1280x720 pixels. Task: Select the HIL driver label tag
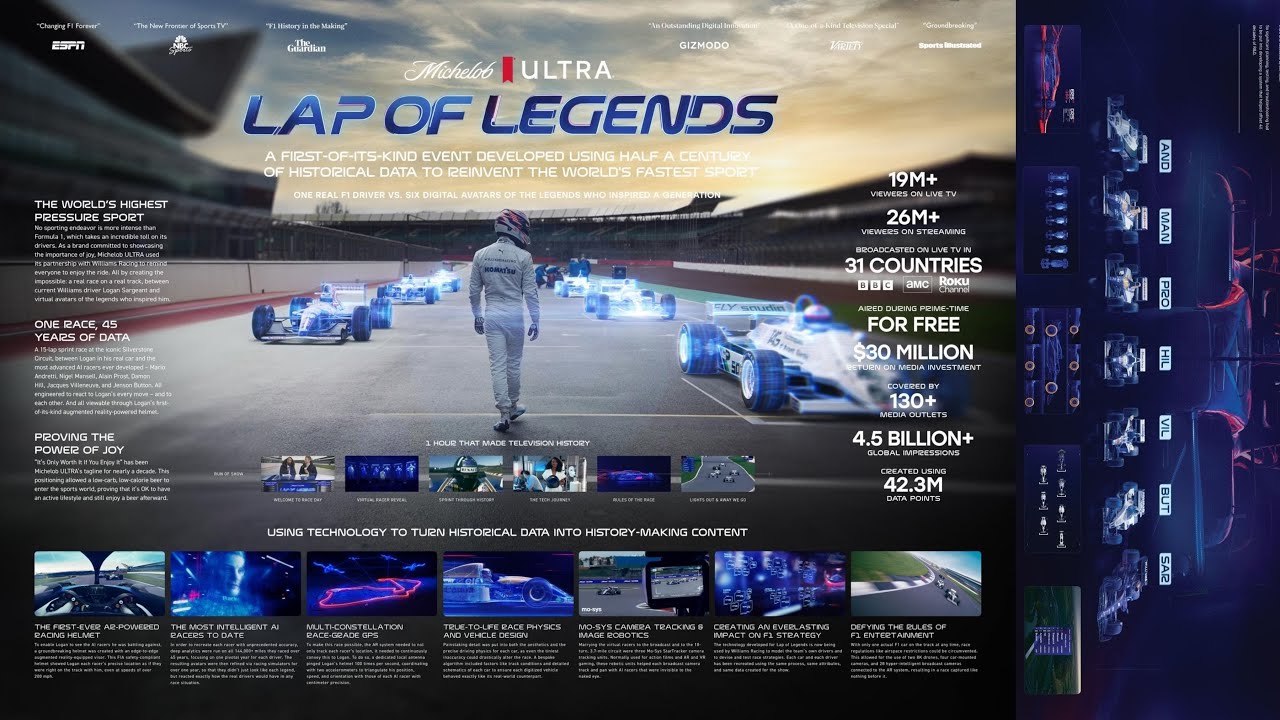click(1165, 357)
